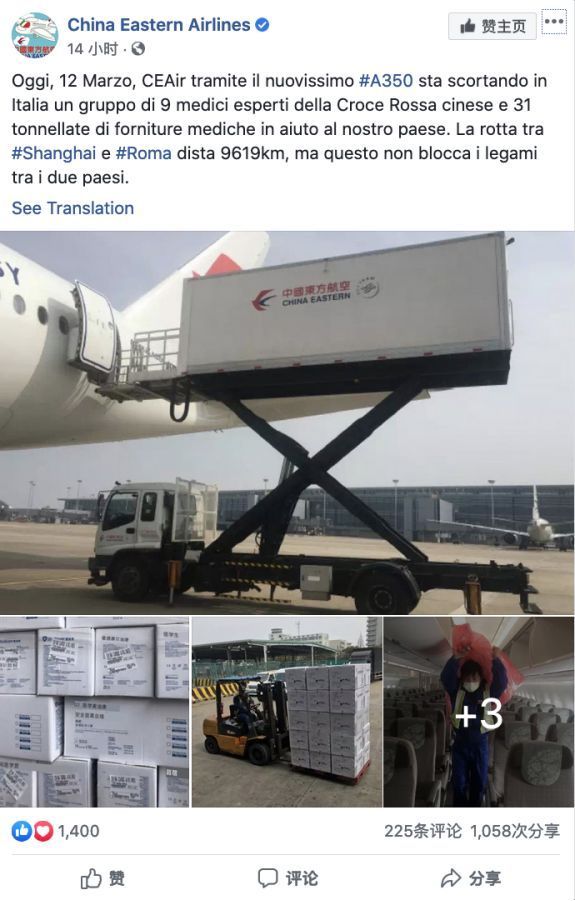Click the blue verified badge icon

point(263,25)
